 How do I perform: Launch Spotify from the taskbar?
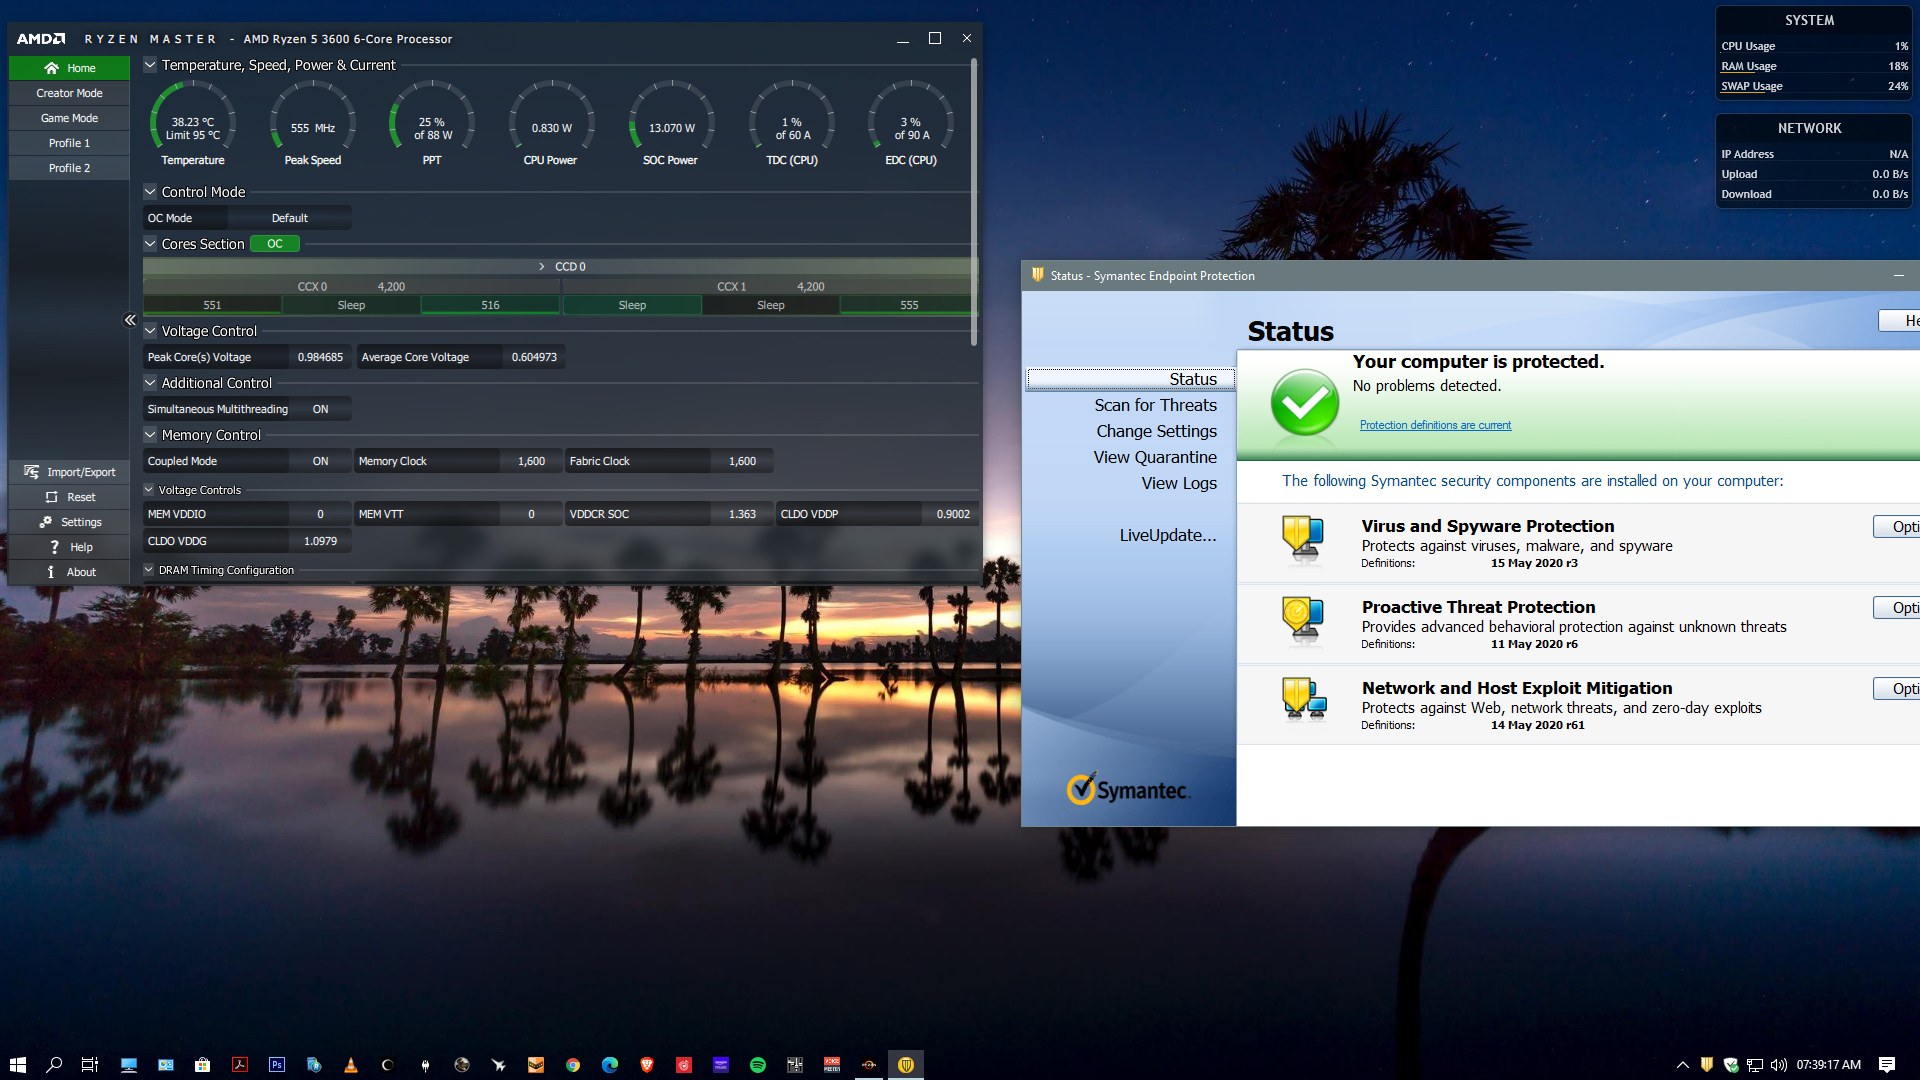point(758,1065)
